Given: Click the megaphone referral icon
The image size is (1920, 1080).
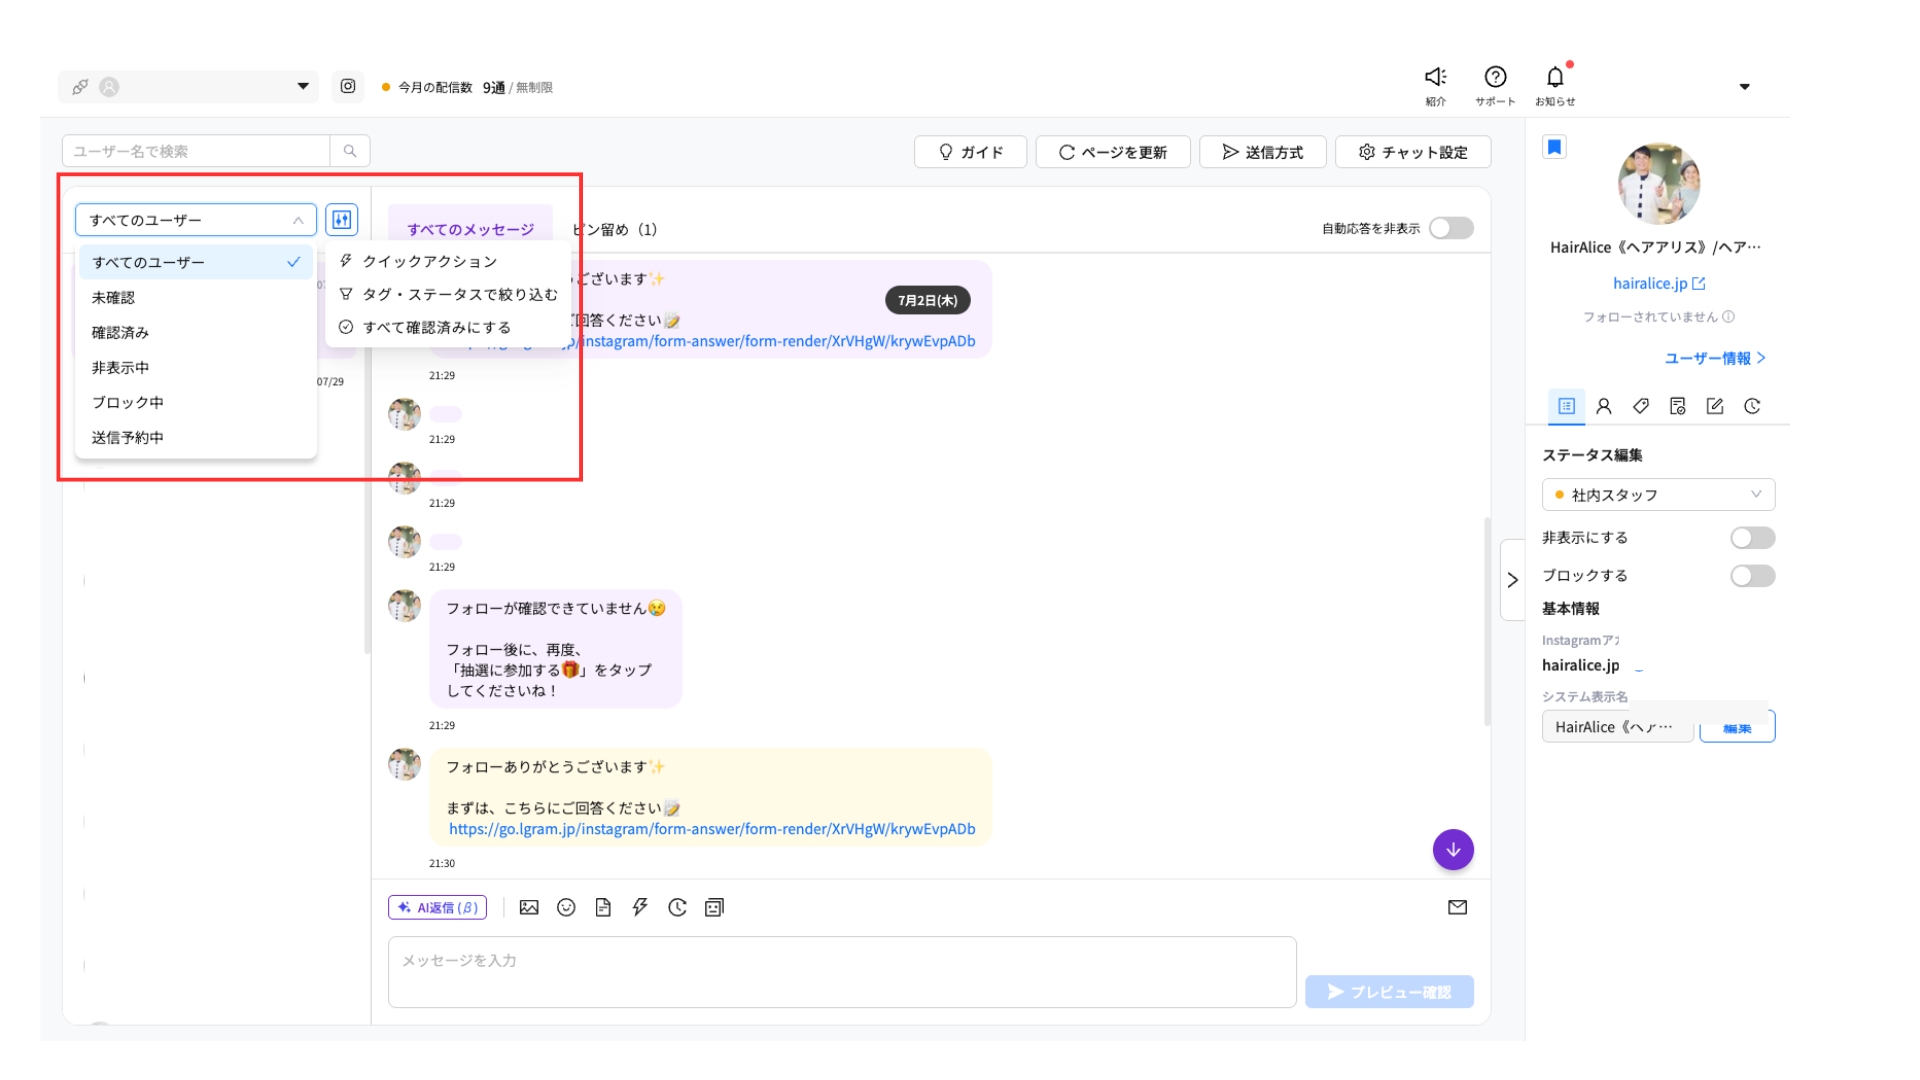Looking at the screenshot, I should tap(1436, 77).
